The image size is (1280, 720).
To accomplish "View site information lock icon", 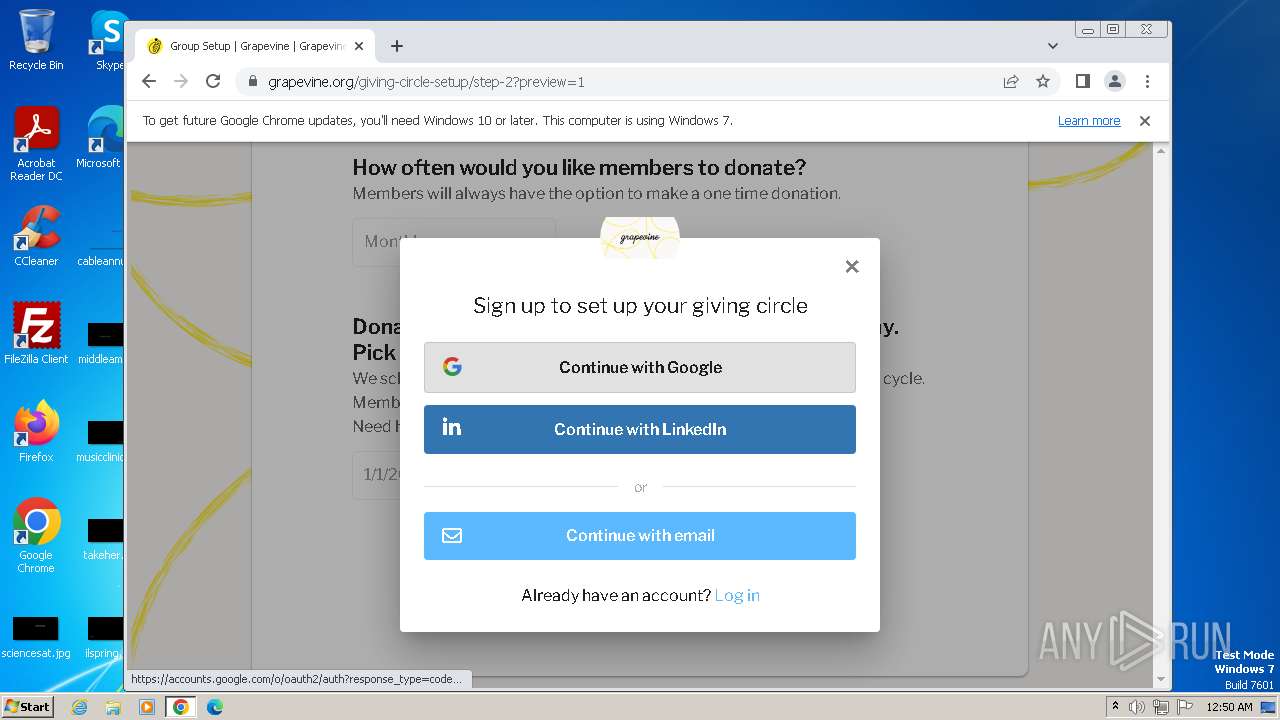I will pyautogui.click(x=253, y=82).
